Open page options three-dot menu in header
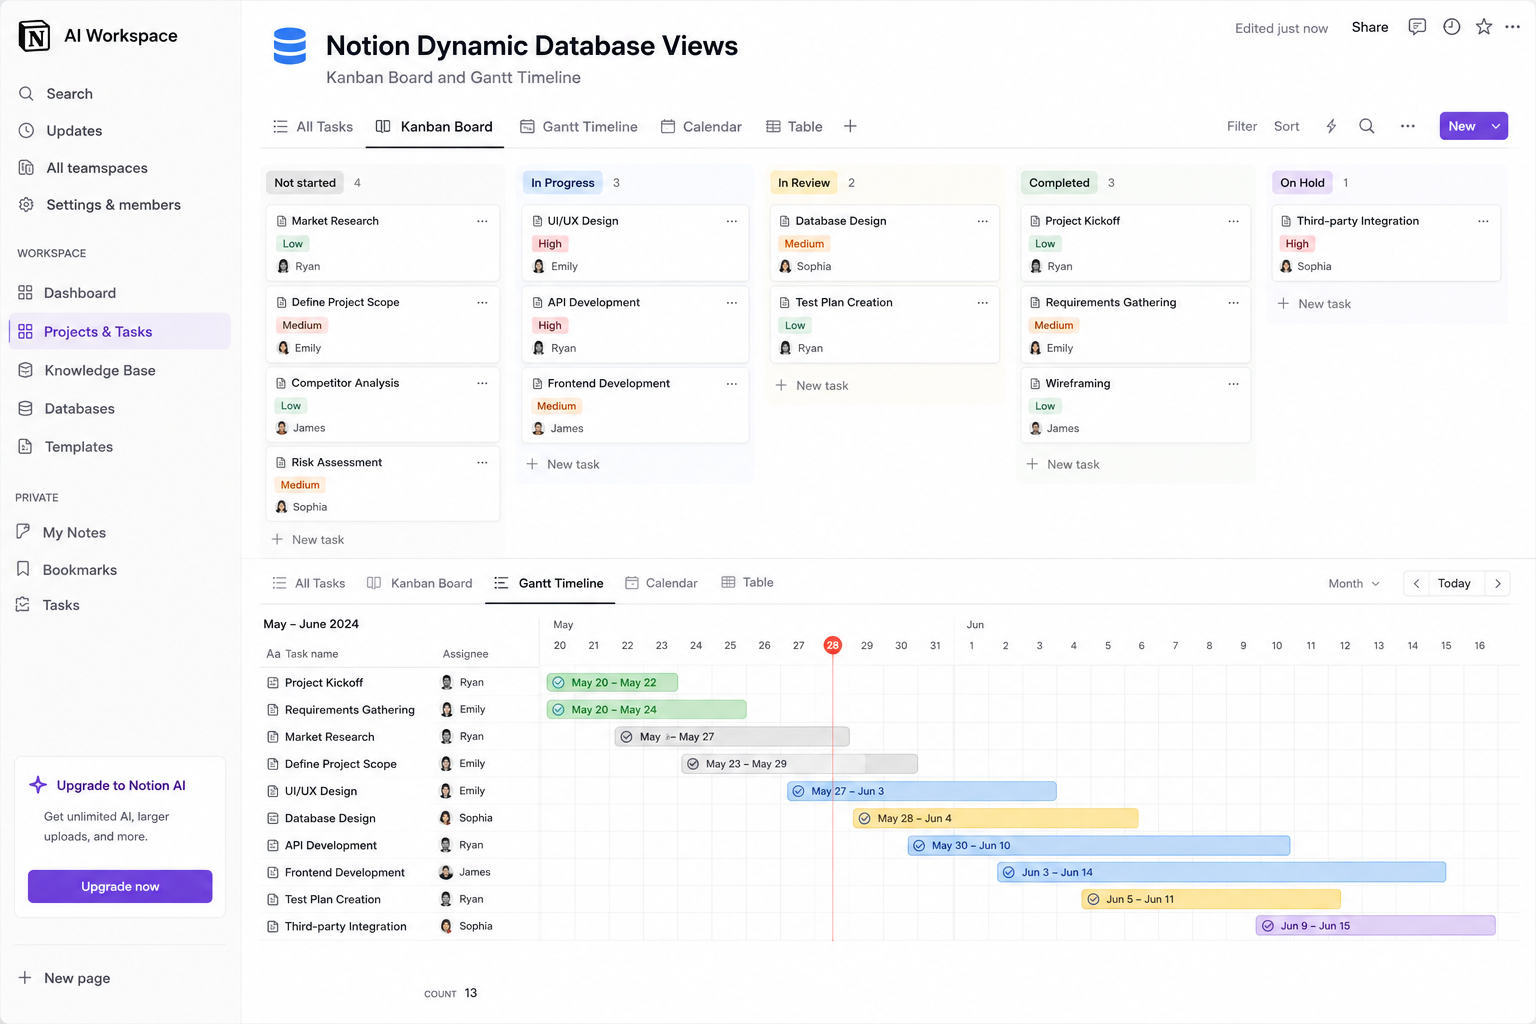The width and height of the screenshot is (1536, 1024). (1513, 27)
